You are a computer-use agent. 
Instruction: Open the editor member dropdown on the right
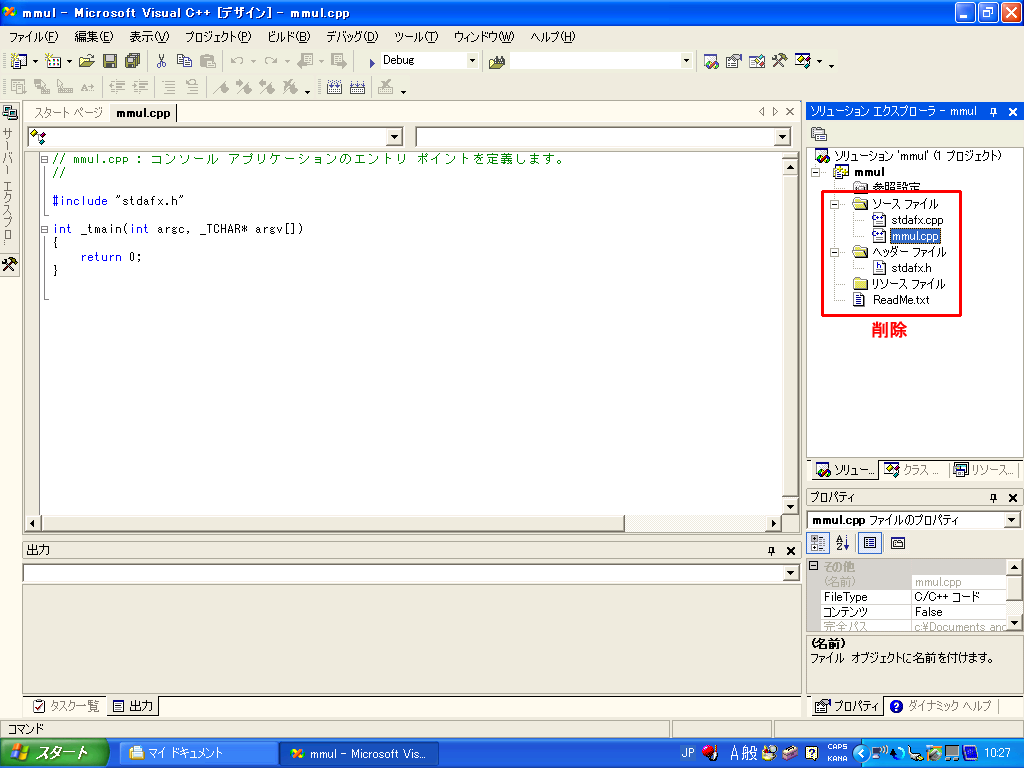[782, 137]
